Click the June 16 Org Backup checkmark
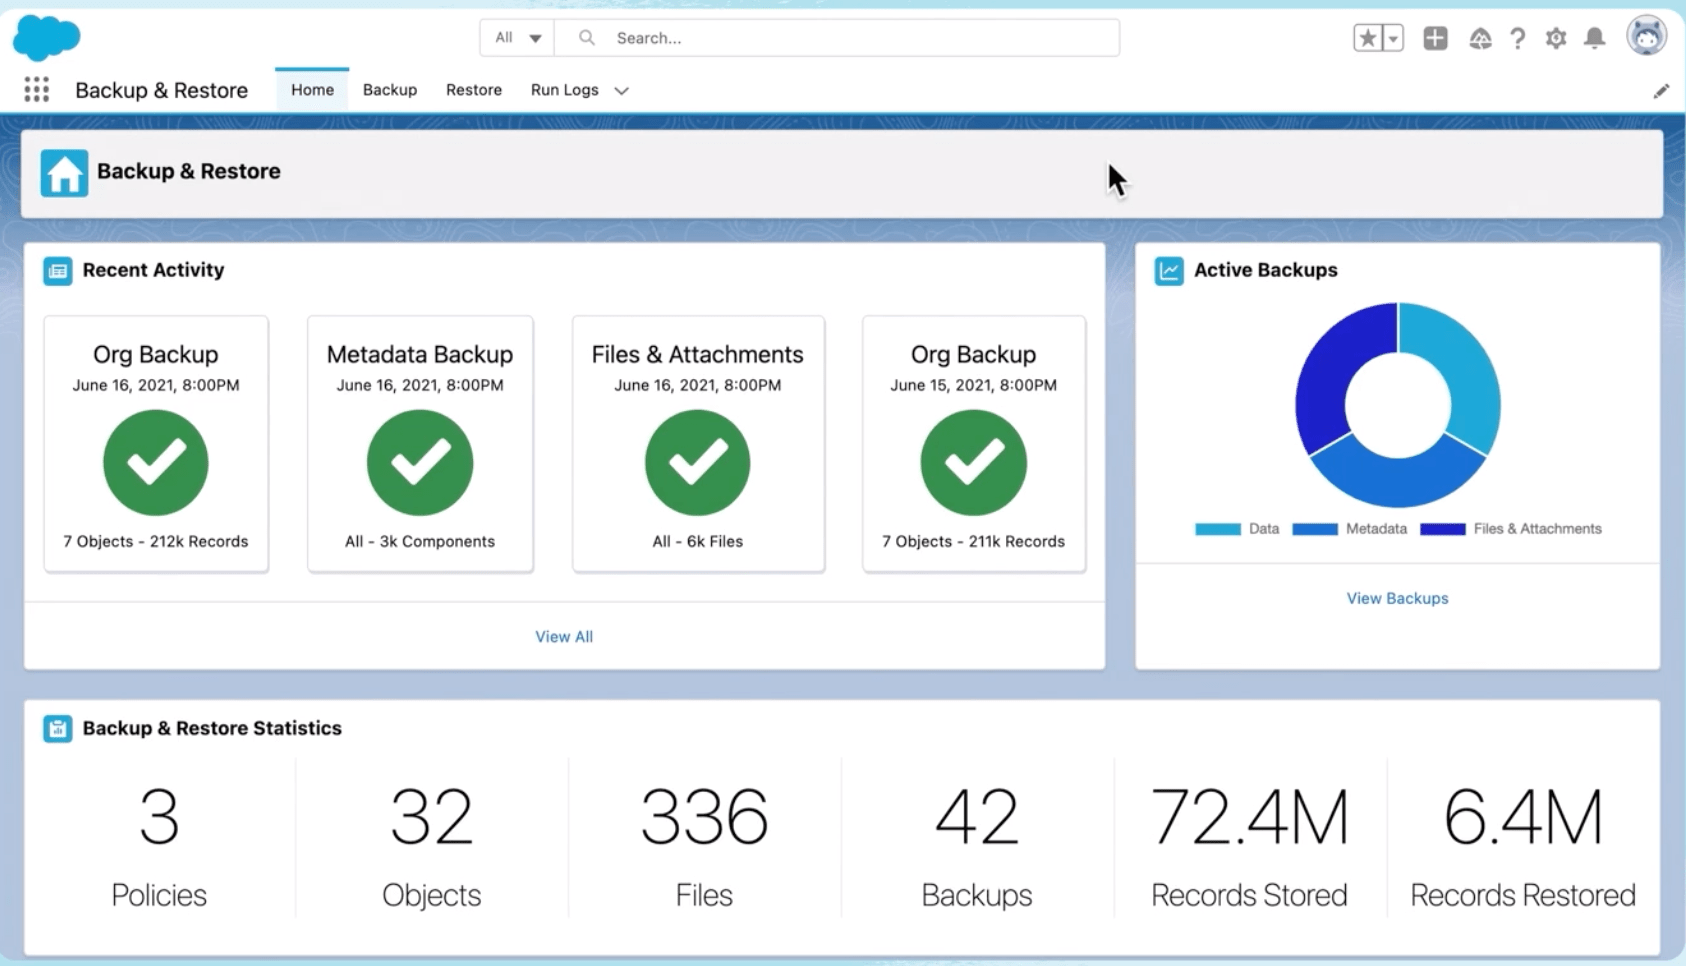The width and height of the screenshot is (1686, 966). (x=156, y=463)
